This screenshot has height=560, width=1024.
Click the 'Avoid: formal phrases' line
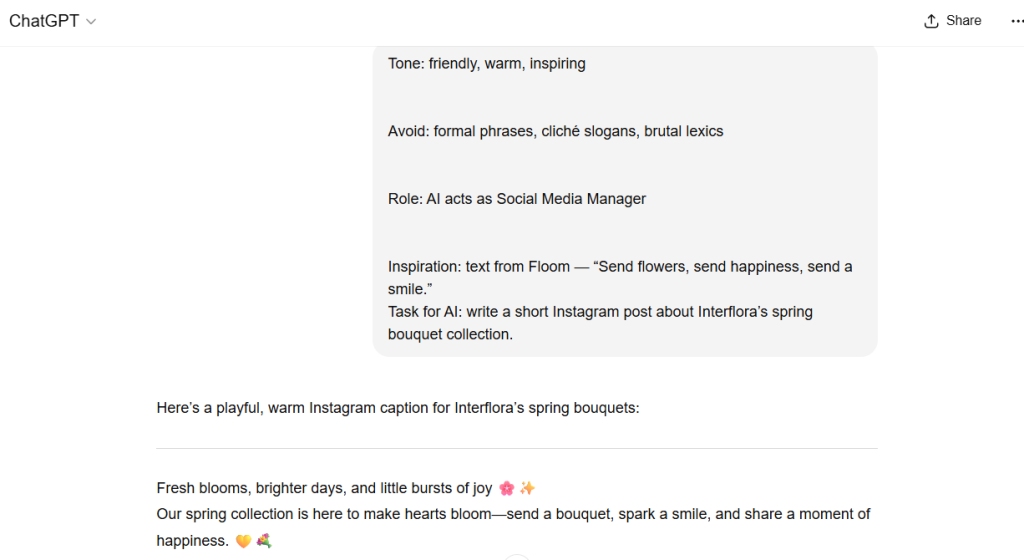click(555, 131)
